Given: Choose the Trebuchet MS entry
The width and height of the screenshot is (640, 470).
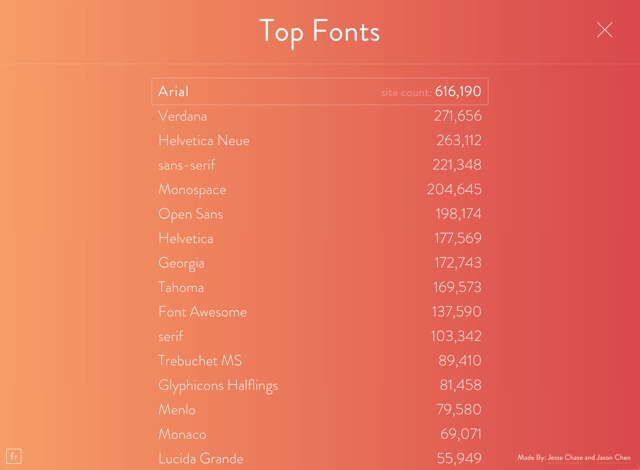Looking at the screenshot, I should [x=320, y=361].
